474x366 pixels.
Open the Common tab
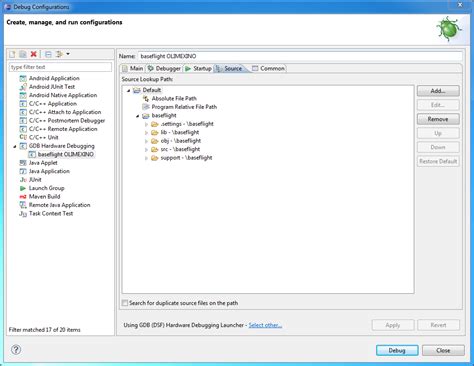269,68
